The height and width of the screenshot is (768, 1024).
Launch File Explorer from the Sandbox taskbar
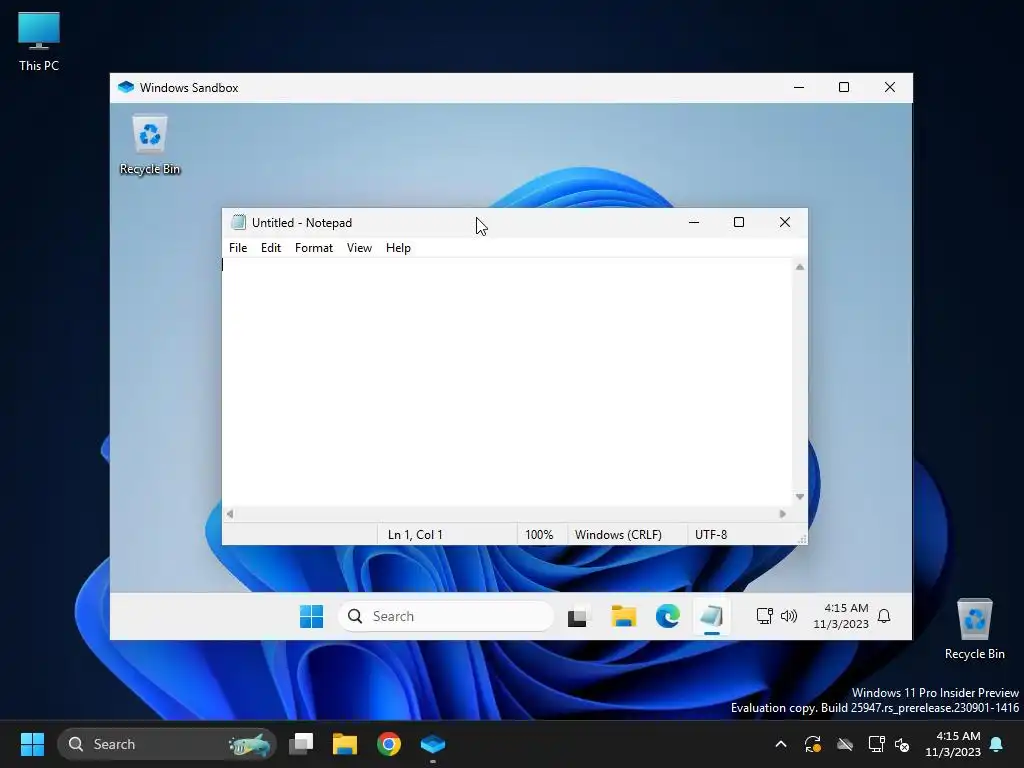(623, 616)
